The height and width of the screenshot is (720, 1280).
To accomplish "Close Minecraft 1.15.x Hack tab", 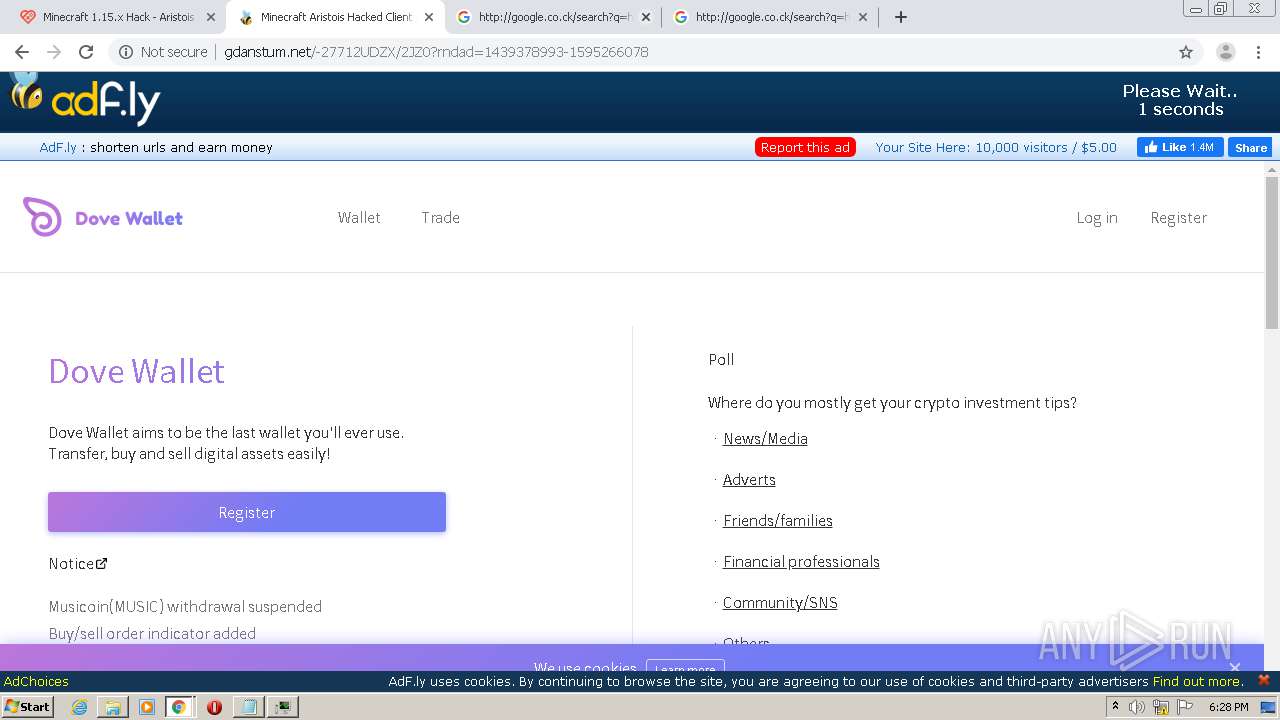I will [211, 17].
